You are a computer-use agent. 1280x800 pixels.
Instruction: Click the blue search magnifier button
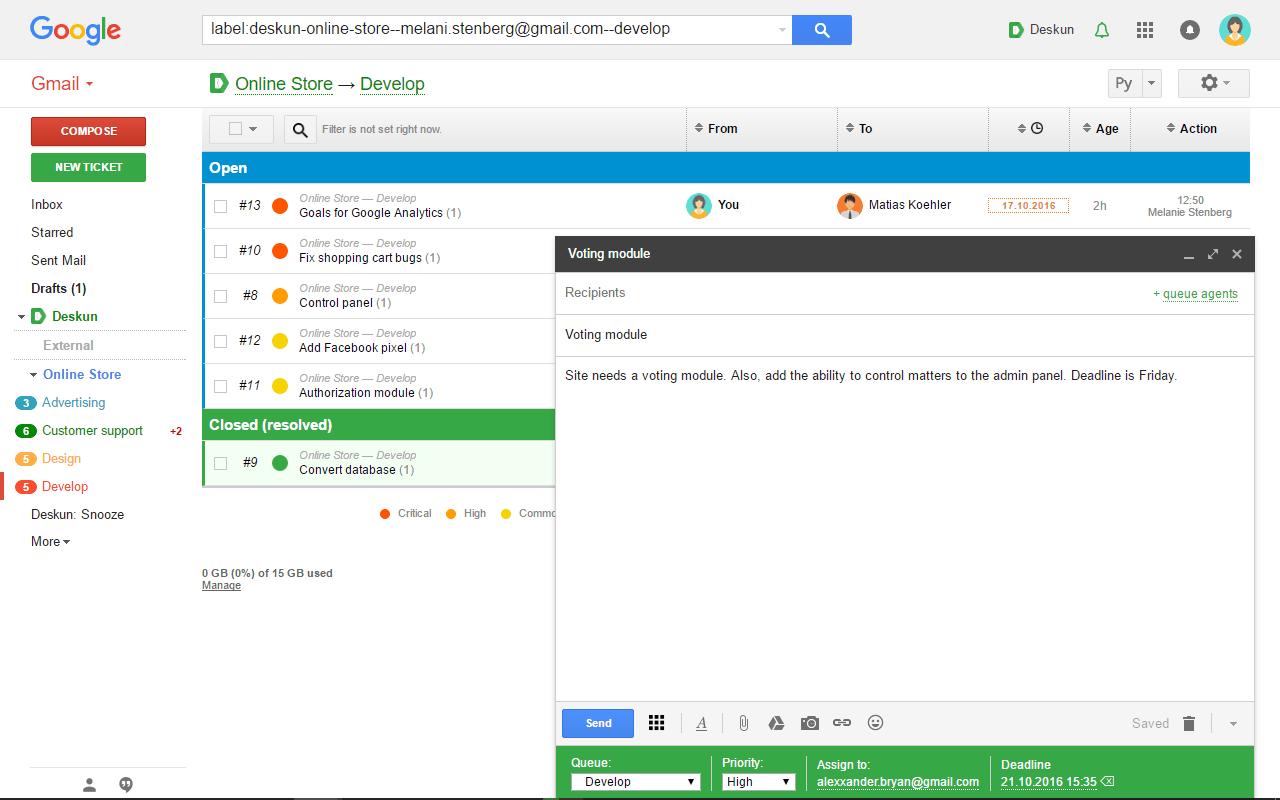[x=822, y=30]
